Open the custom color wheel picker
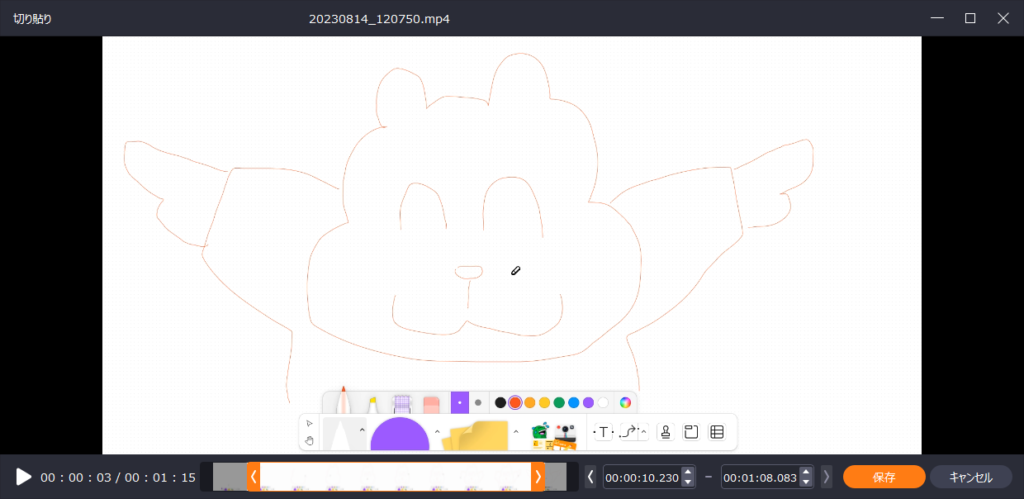The height and width of the screenshot is (499, 1024). [625, 402]
